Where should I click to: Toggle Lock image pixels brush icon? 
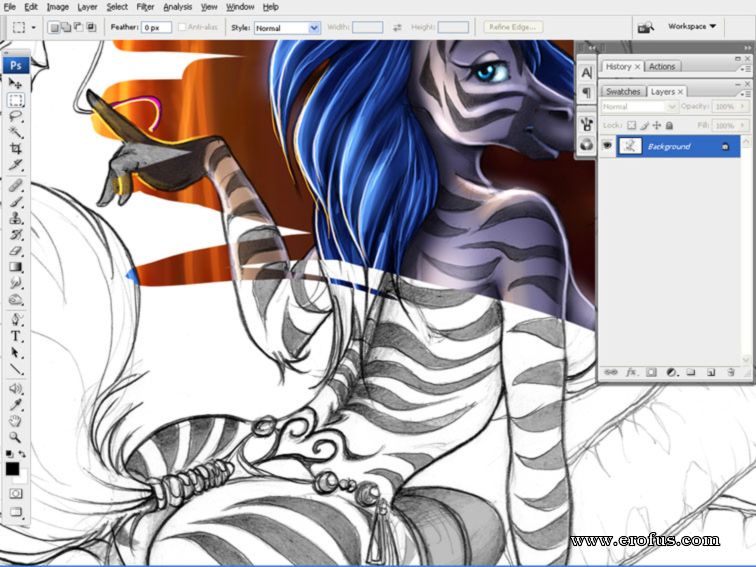(x=644, y=125)
